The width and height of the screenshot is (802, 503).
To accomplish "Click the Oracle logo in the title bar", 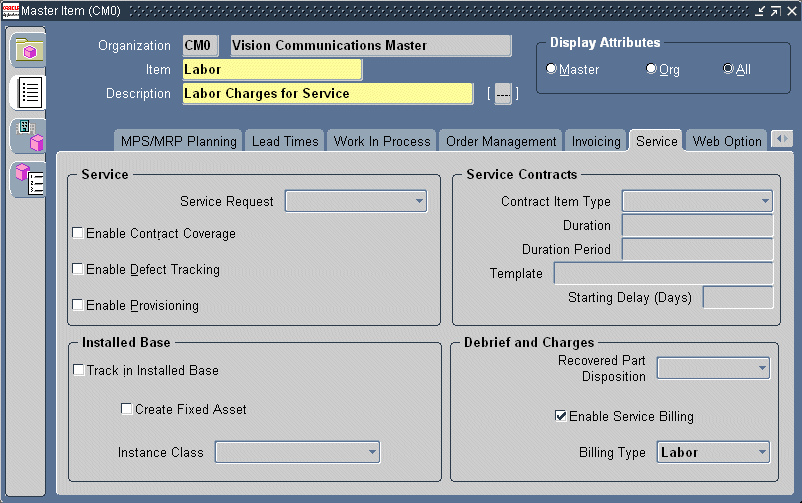I will [11, 11].
